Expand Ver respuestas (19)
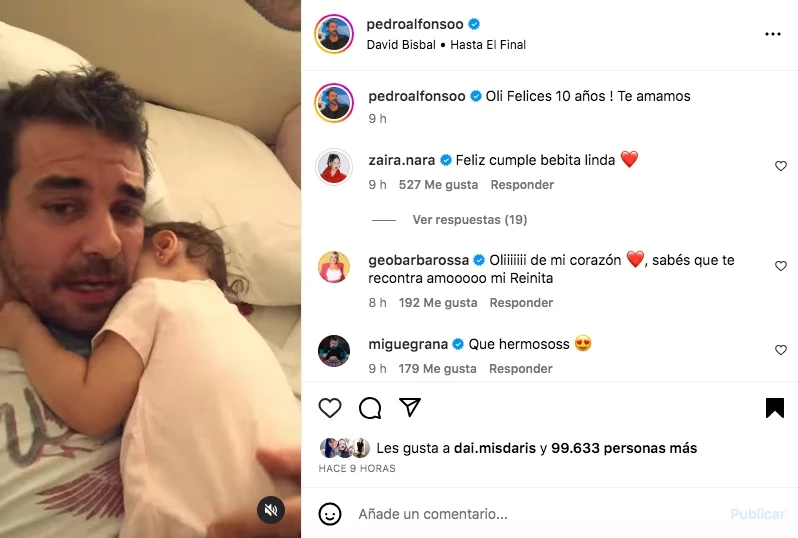The image size is (798, 538). pos(469,220)
